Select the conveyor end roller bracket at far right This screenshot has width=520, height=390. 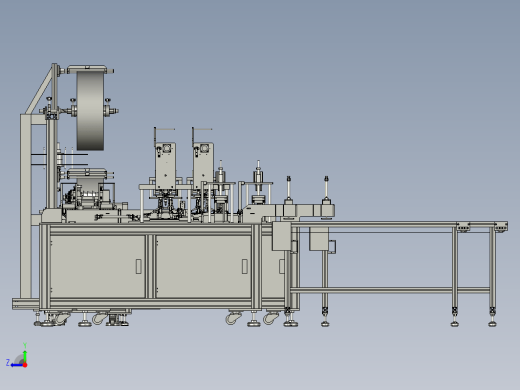click(501, 226)
